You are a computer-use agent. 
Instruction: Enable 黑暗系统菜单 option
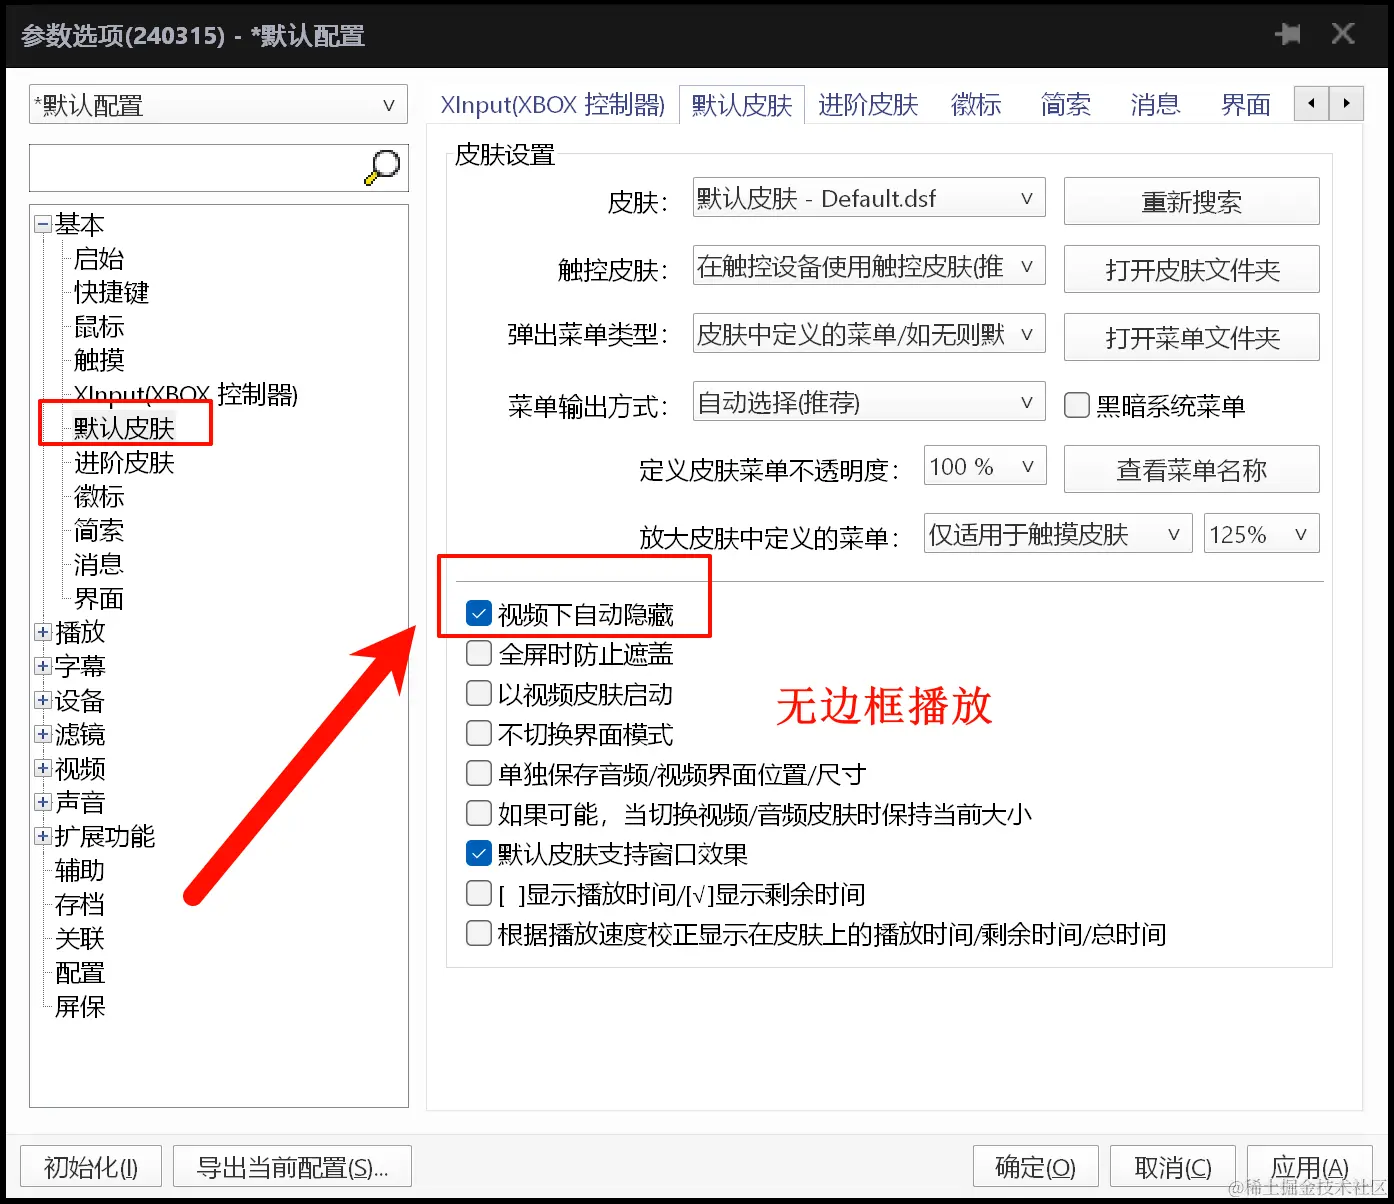(x=1076, y=405)
